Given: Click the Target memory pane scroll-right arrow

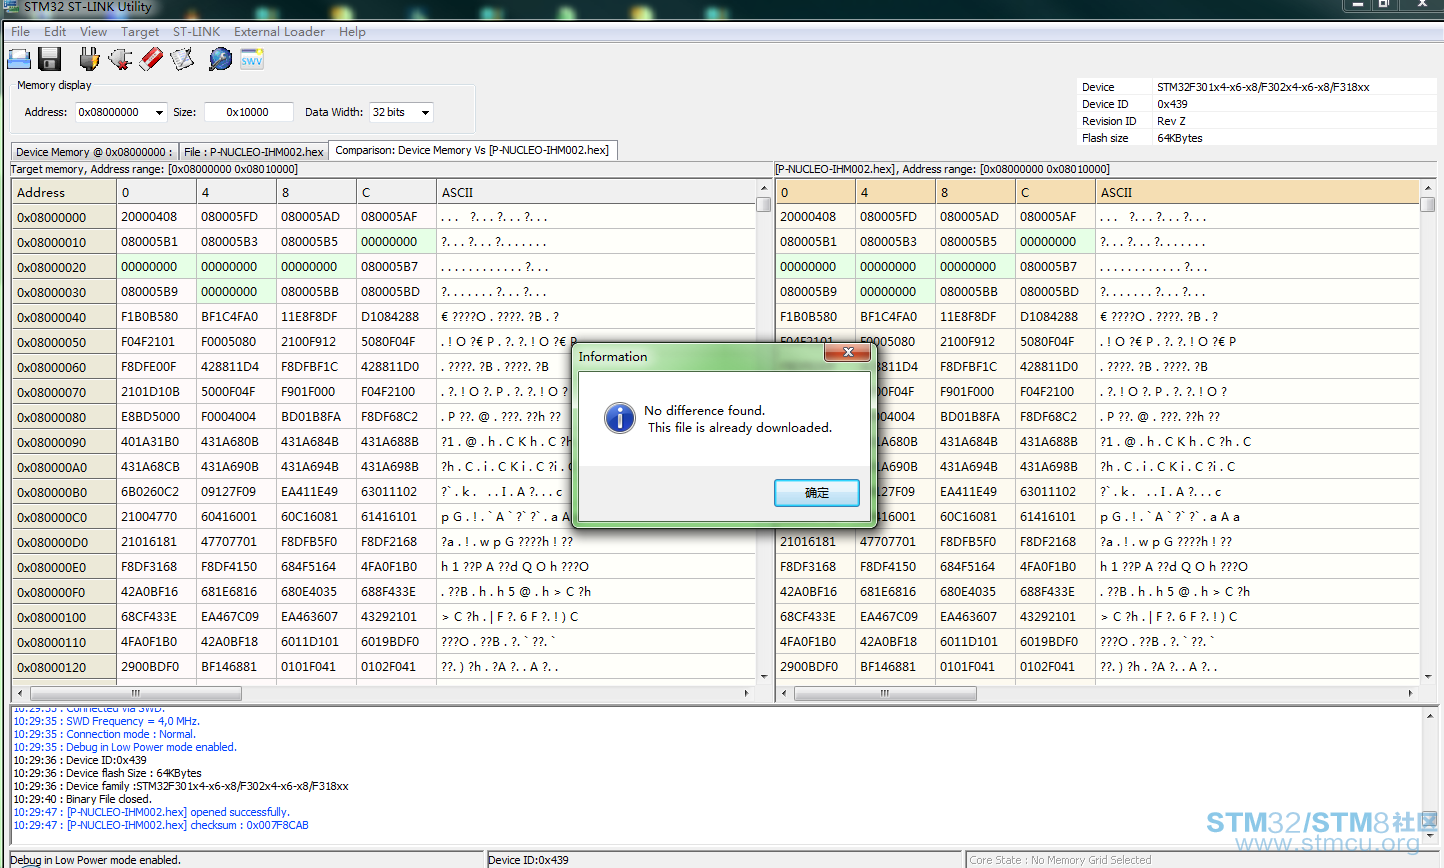Looking at the screenshot, I should [747, 693].
